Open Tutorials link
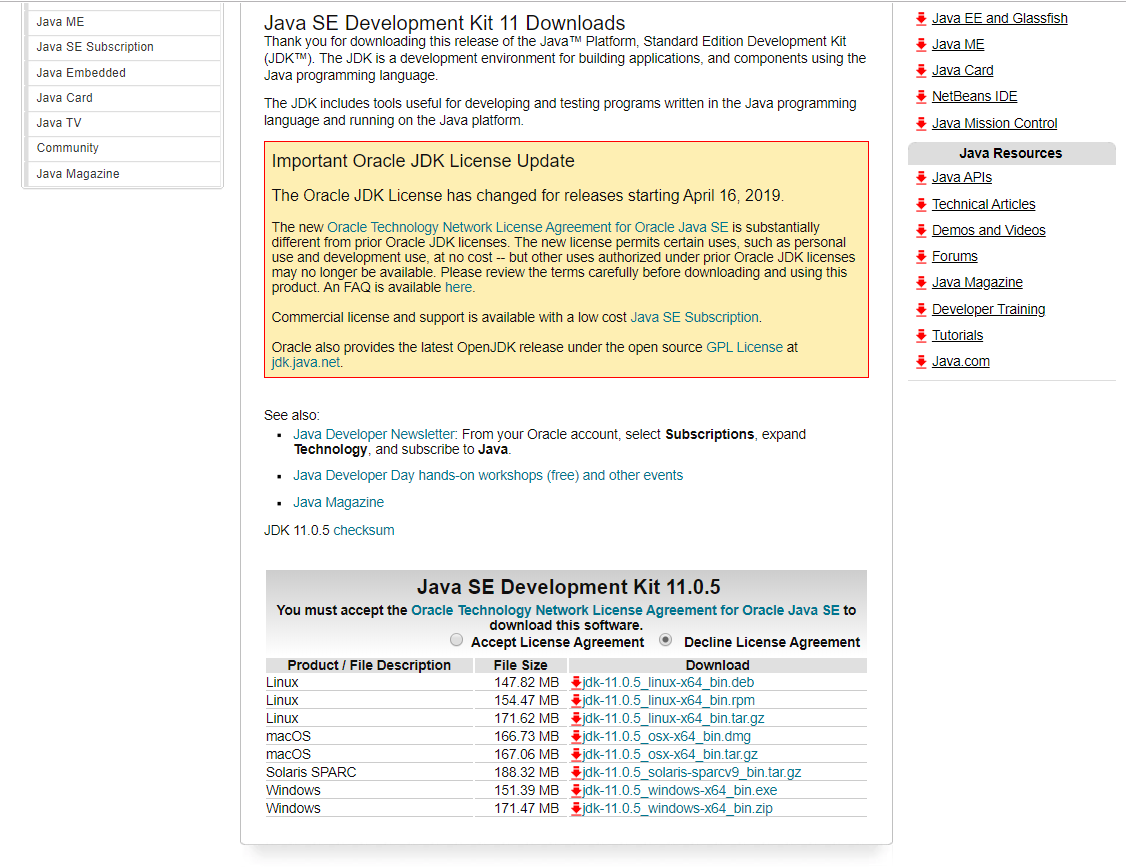Screen dimensions: 1126x868 pos(957,335)
